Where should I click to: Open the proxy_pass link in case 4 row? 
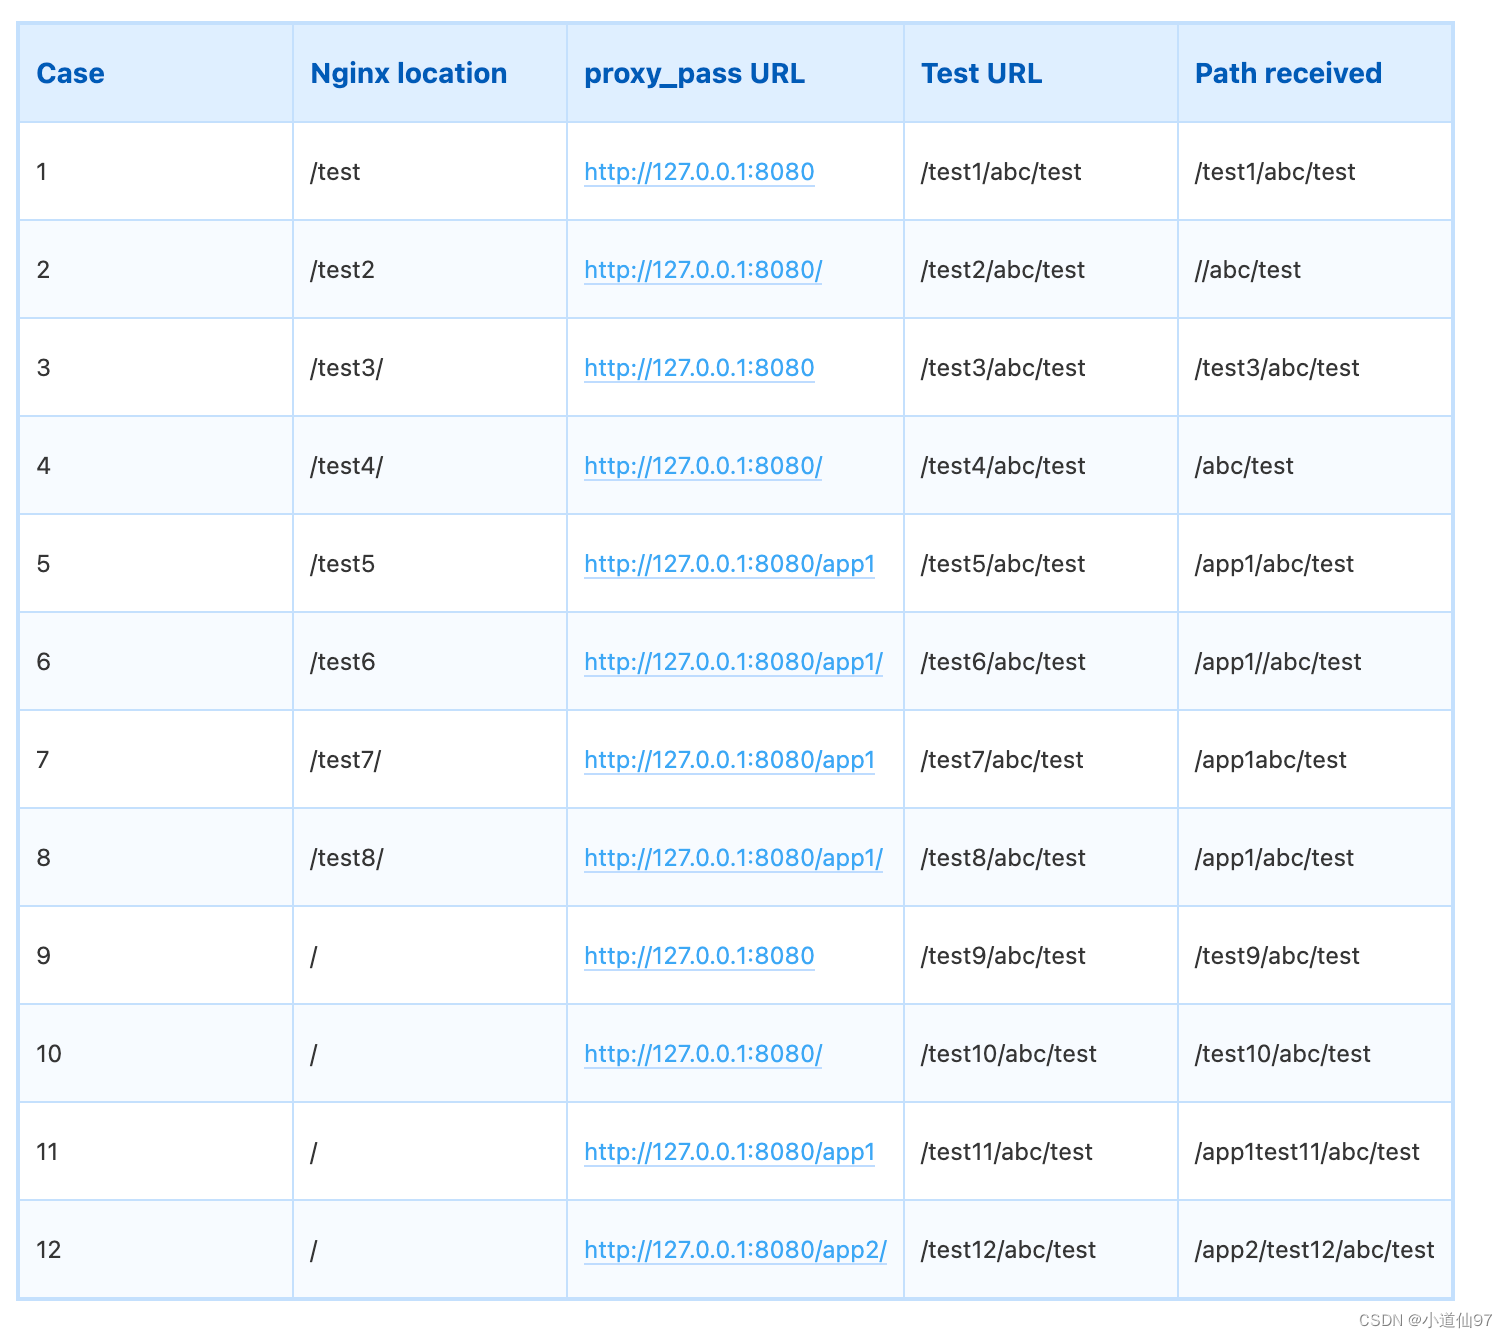(703, 466)
